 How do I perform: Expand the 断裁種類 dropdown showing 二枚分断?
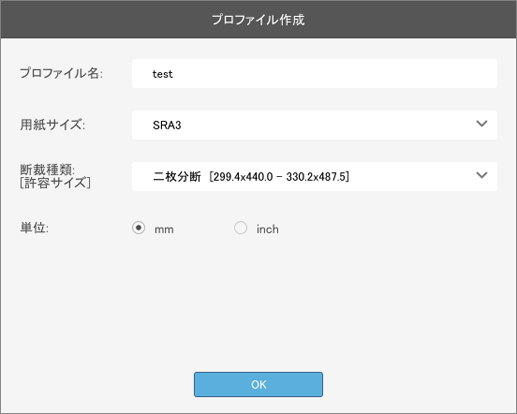pyautogui.click(x=314, y=176)
